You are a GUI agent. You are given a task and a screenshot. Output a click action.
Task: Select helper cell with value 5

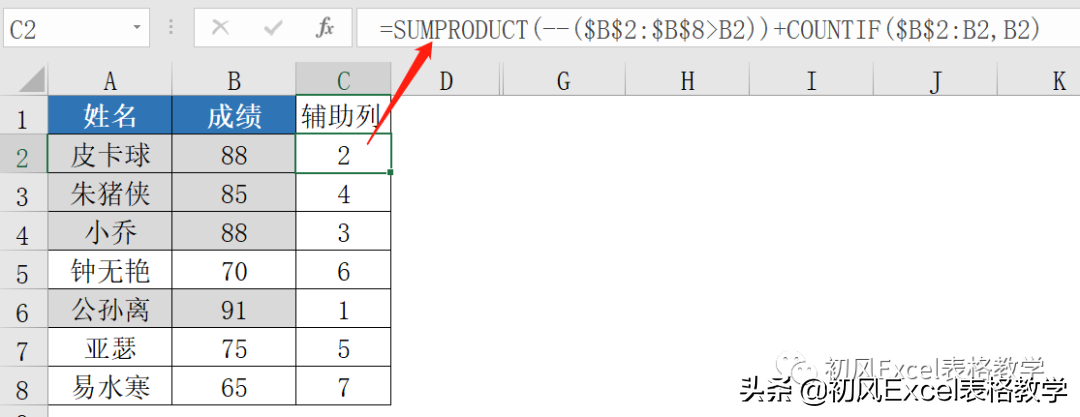tap(344, 347)
